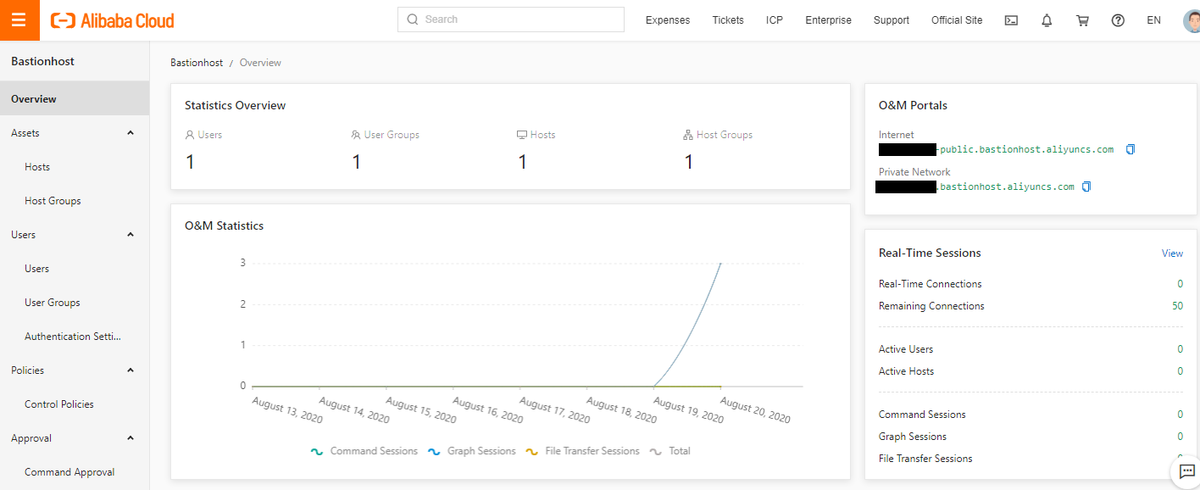Open the ICP top menu
The height and width of the screenshot is (490, 1200).
(x=775, y=20)
